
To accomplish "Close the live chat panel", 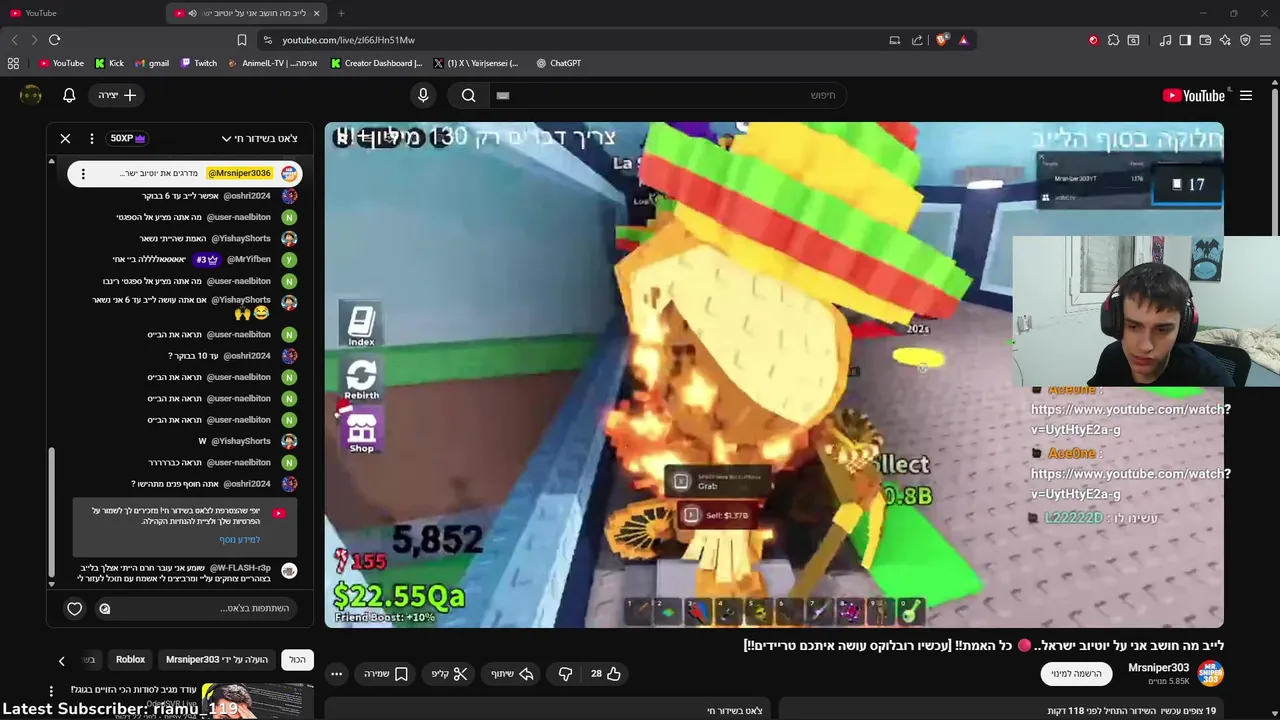I will [65, 138].
